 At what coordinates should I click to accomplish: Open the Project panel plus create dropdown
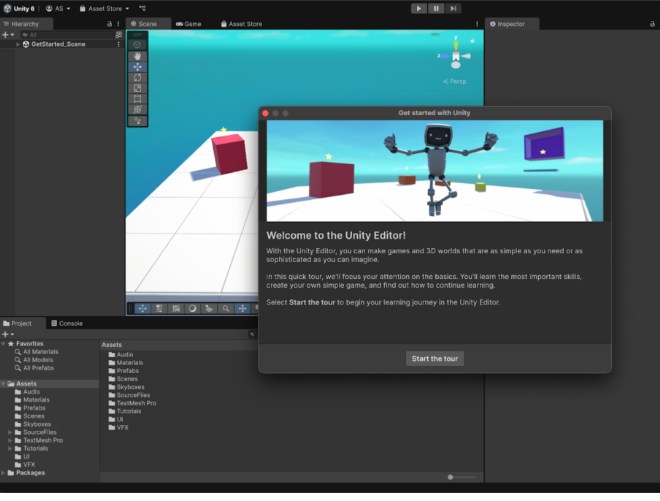8,334
